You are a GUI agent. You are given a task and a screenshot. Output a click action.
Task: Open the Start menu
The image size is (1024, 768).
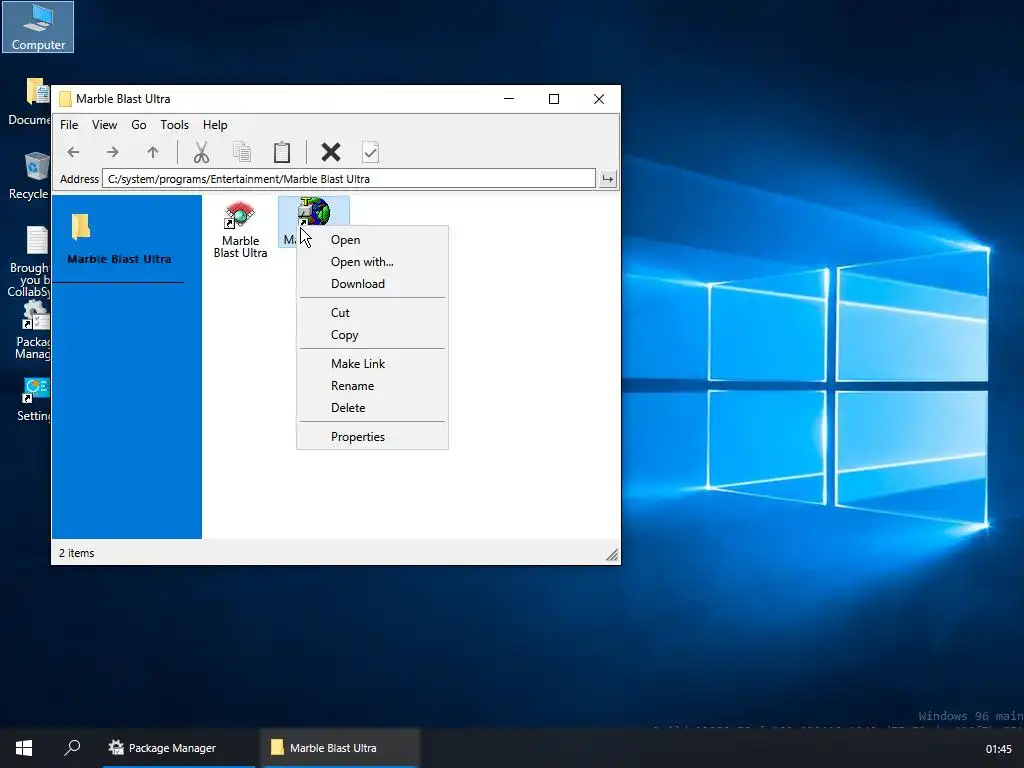coord(24,748)
